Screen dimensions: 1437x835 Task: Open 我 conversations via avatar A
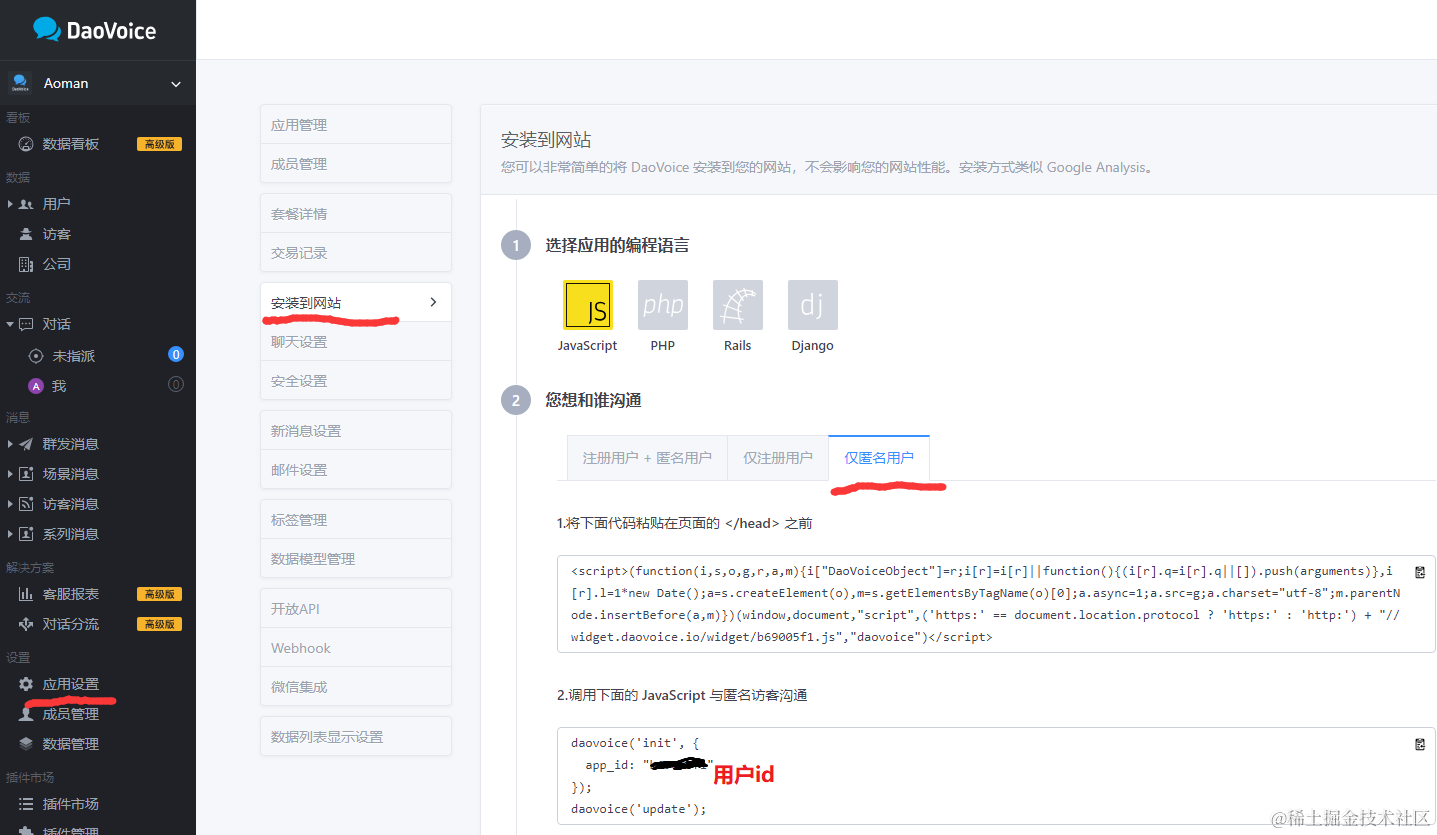point(36,386)
